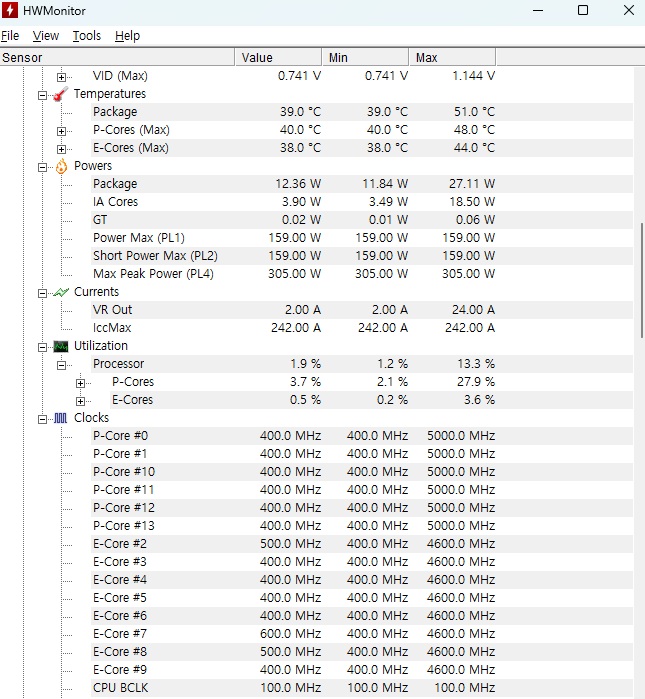The width and height of the screenshot is (645, 699).
Task: Select the IA Cores power row
Action: [362, 202]
